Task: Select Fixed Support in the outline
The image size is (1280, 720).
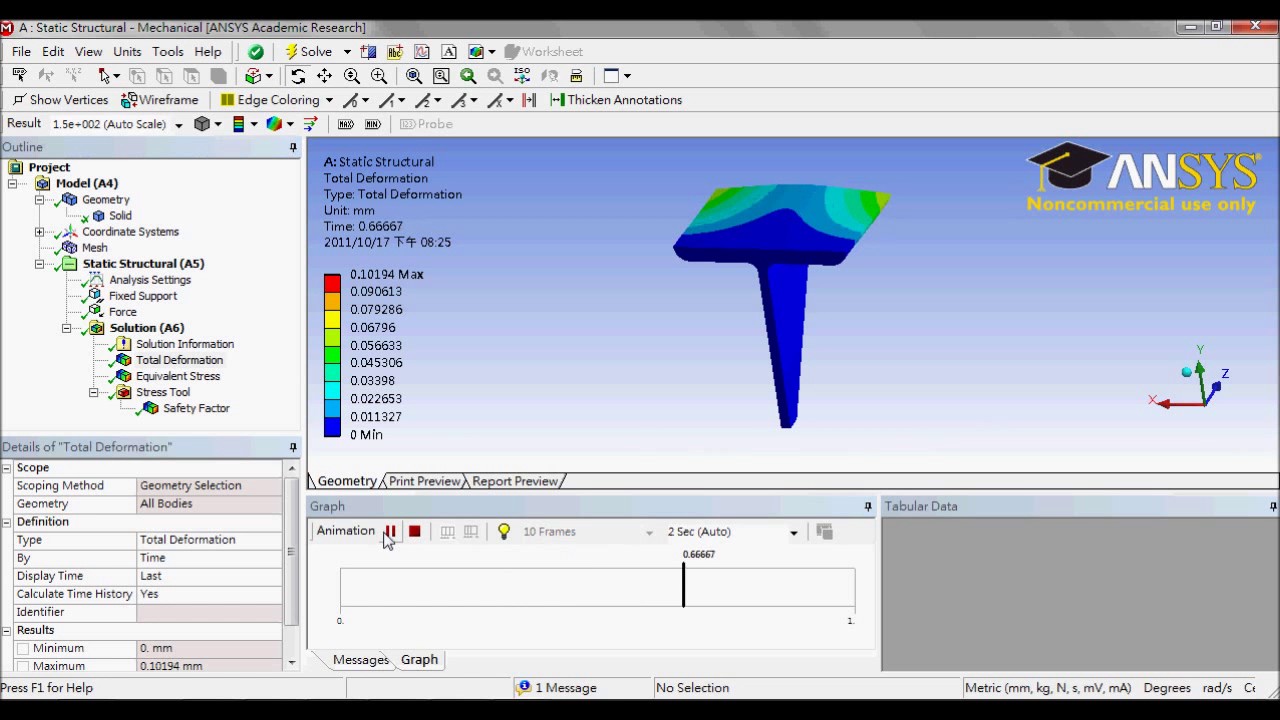Action: click(x=143, y=296)
